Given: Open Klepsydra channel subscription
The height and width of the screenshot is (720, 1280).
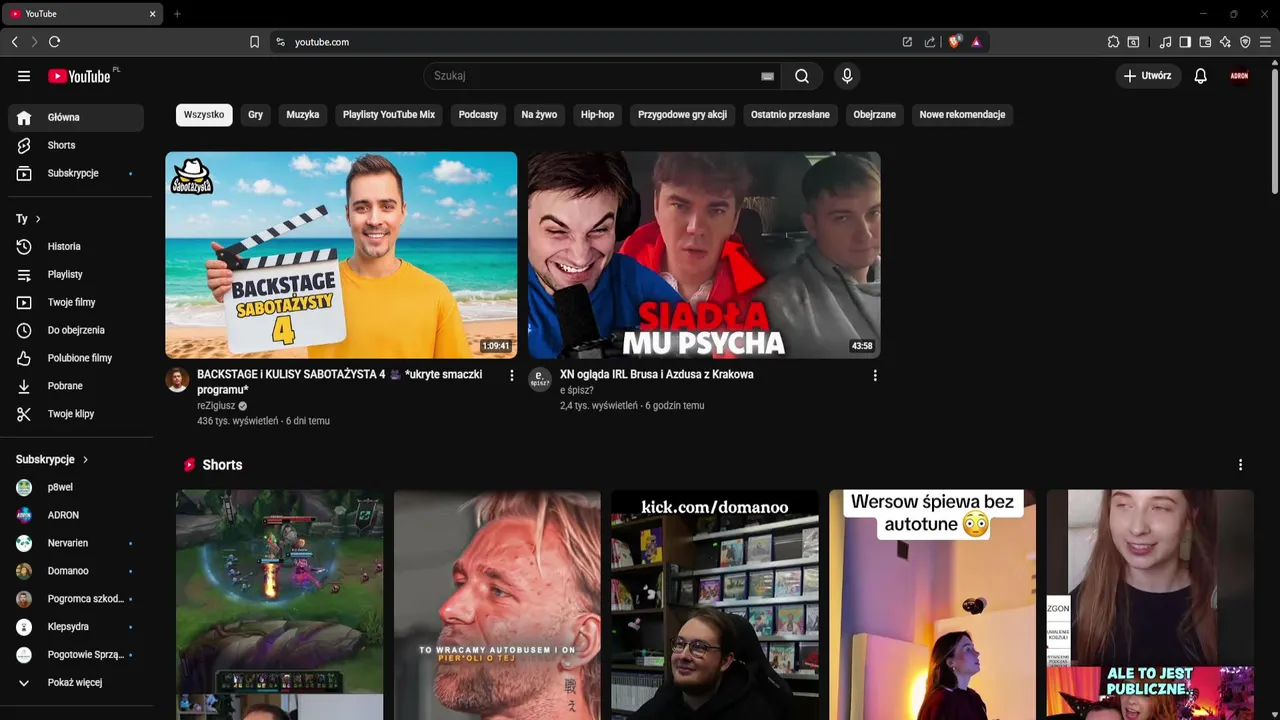Looking at the screenshot, I should point(76,627).
